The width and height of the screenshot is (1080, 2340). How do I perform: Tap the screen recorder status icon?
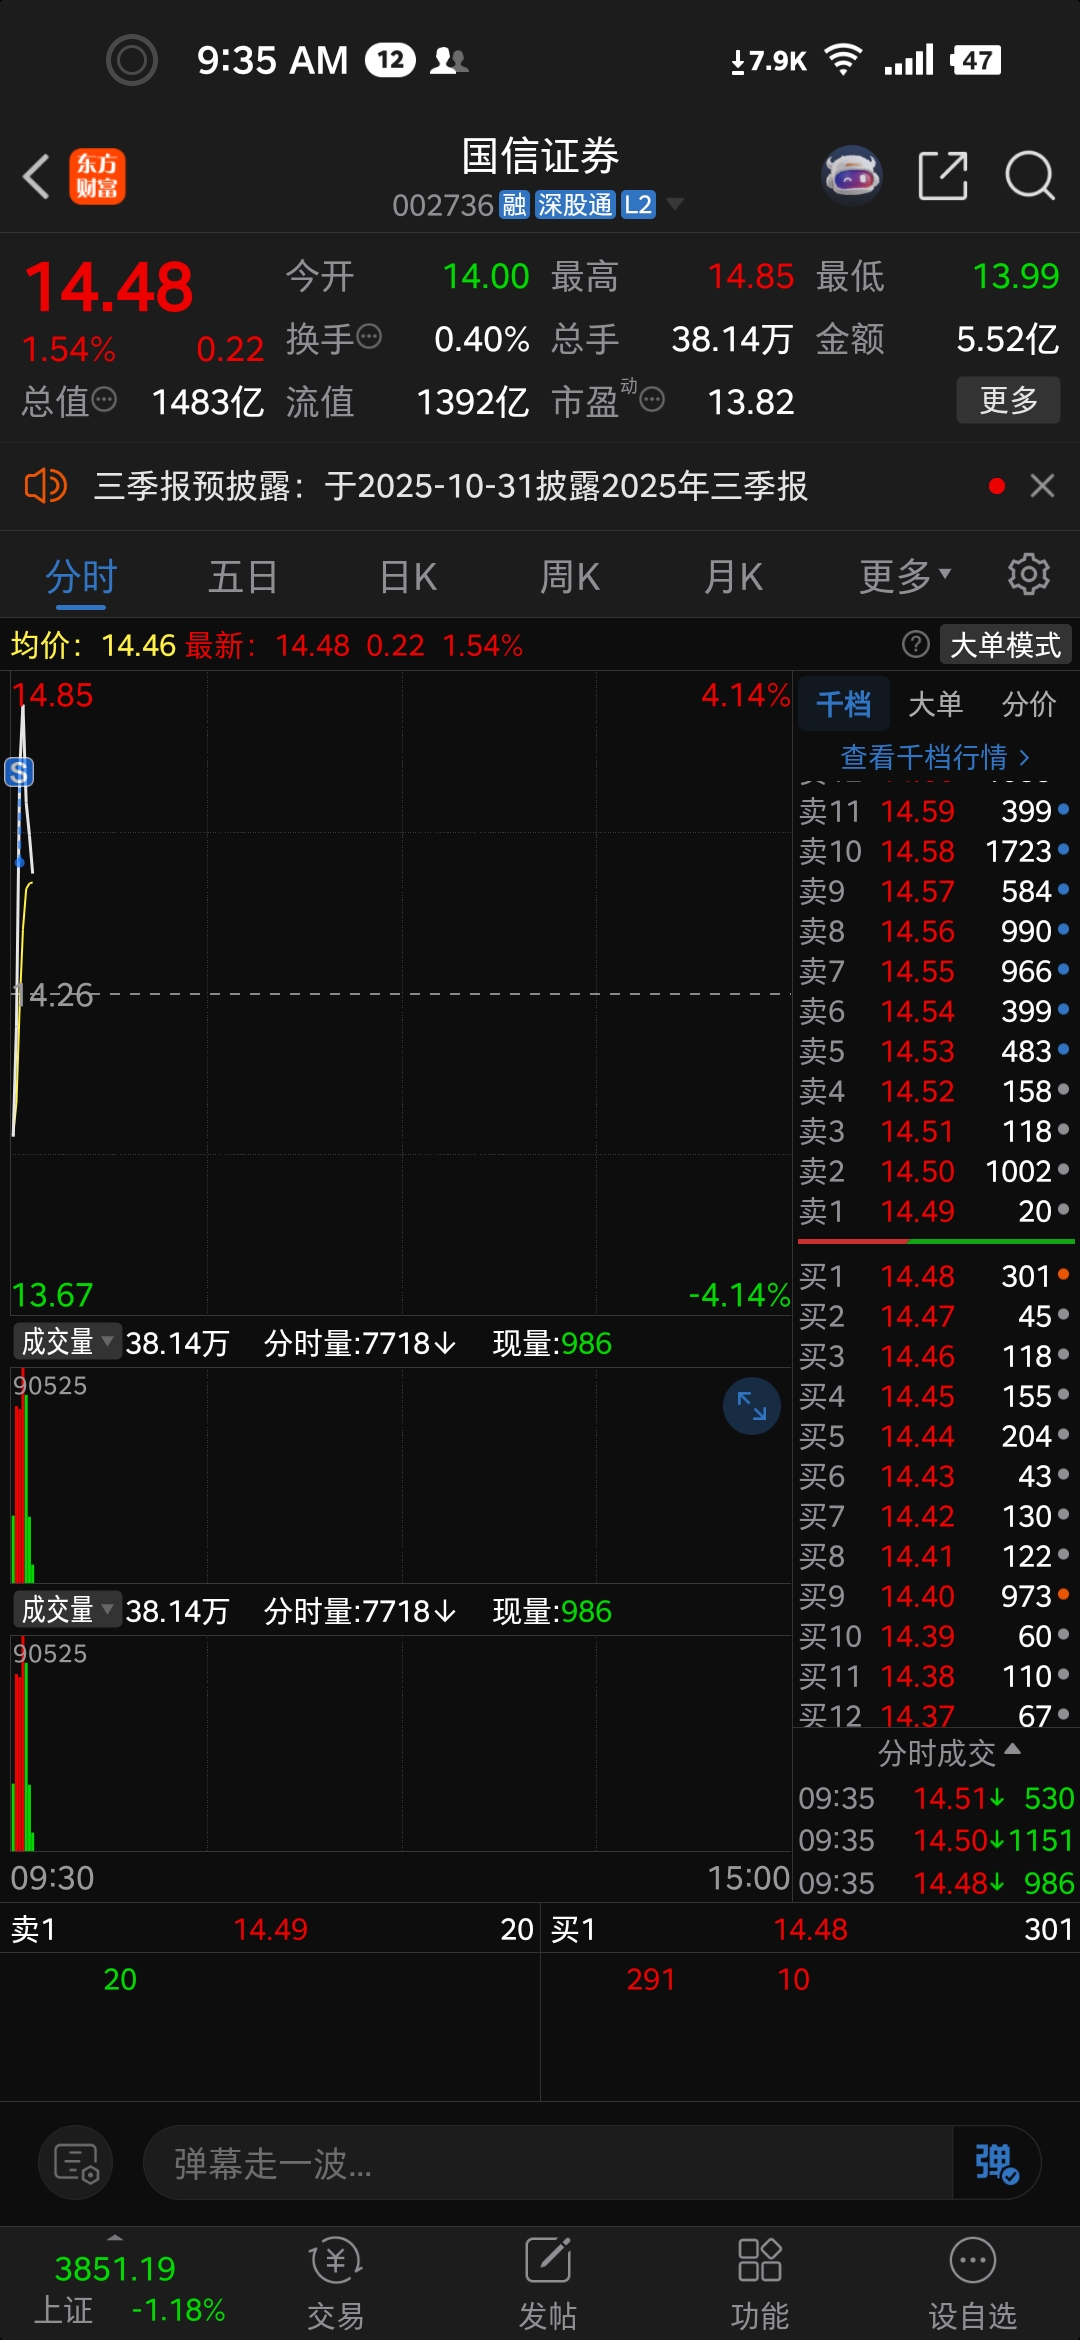point(132,60)
